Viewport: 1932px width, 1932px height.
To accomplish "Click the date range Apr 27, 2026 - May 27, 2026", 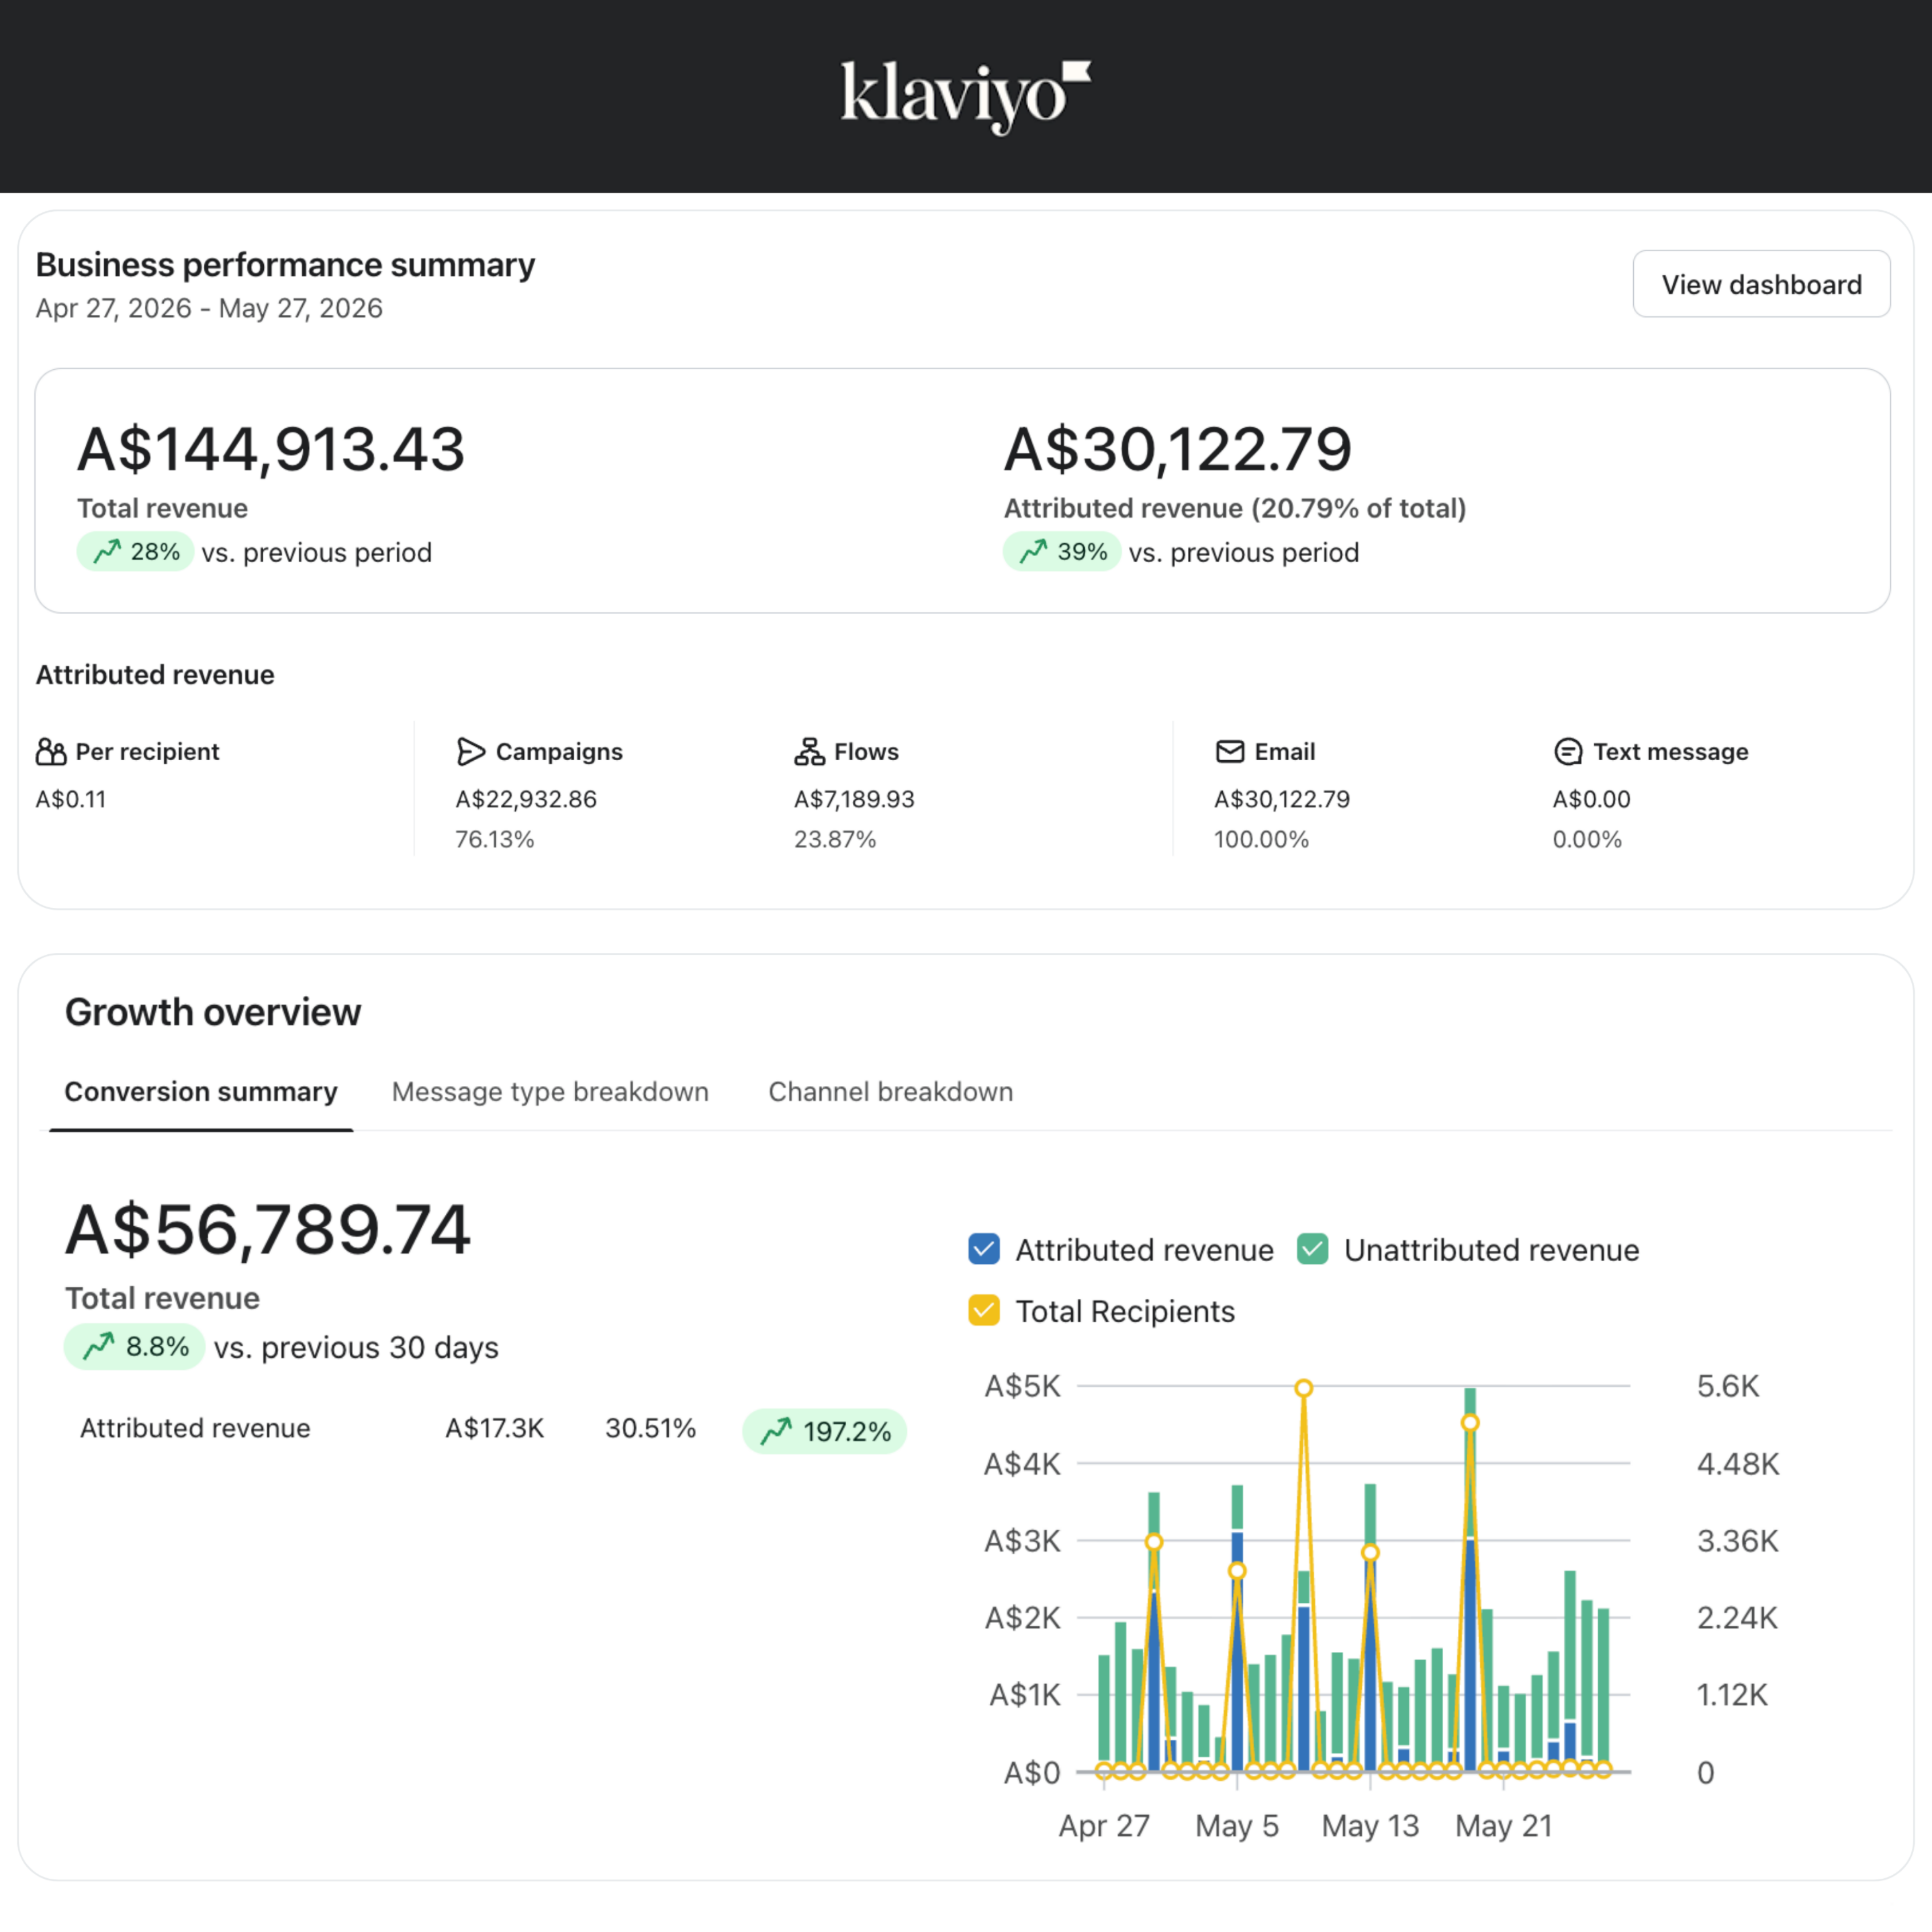I will (209, 308).
